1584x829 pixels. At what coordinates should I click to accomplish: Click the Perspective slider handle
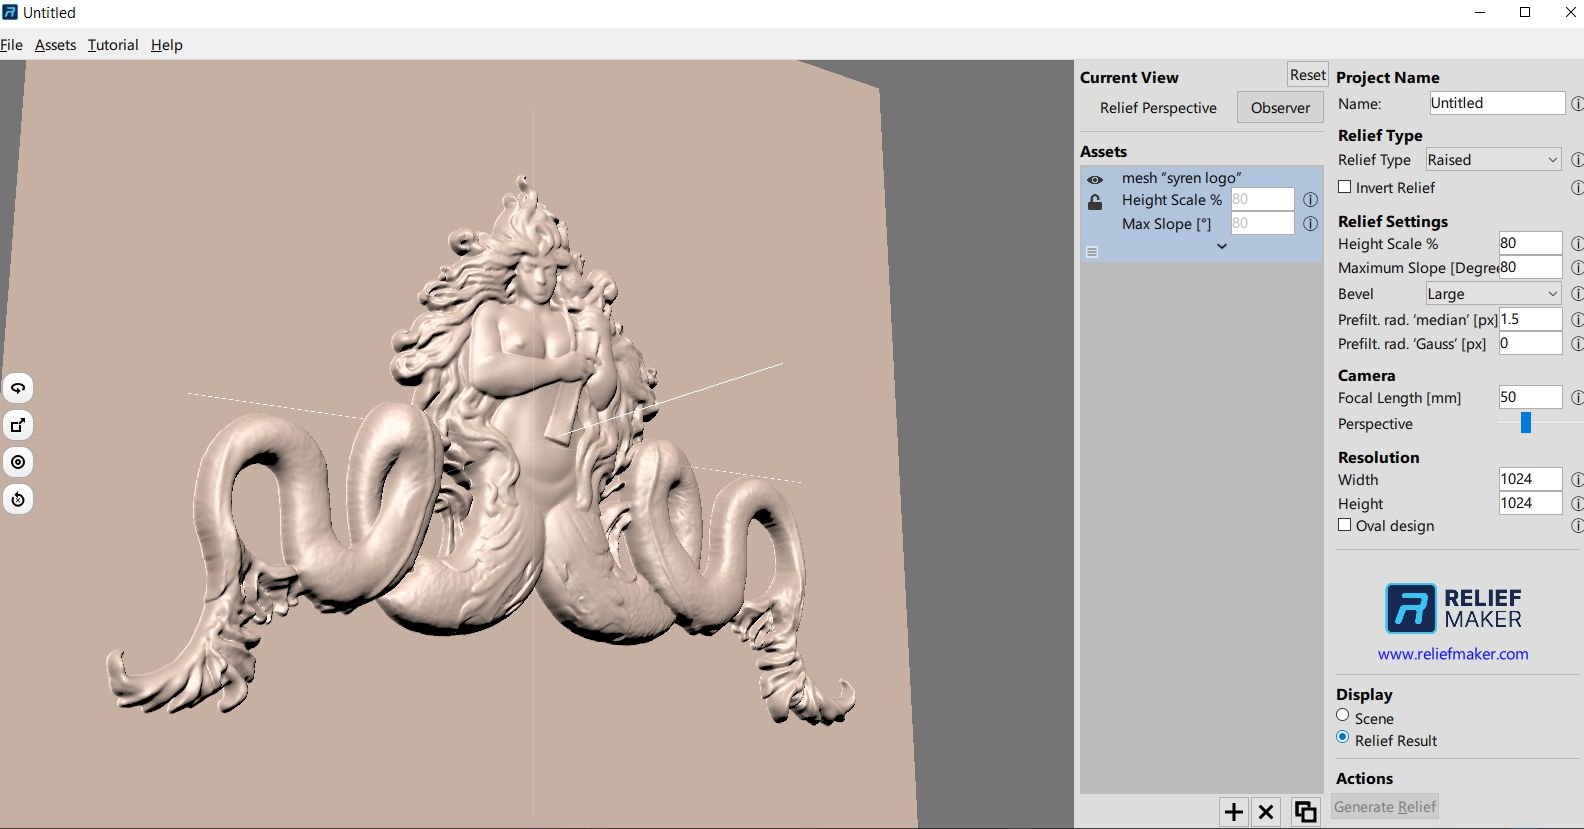(1526, 423)
